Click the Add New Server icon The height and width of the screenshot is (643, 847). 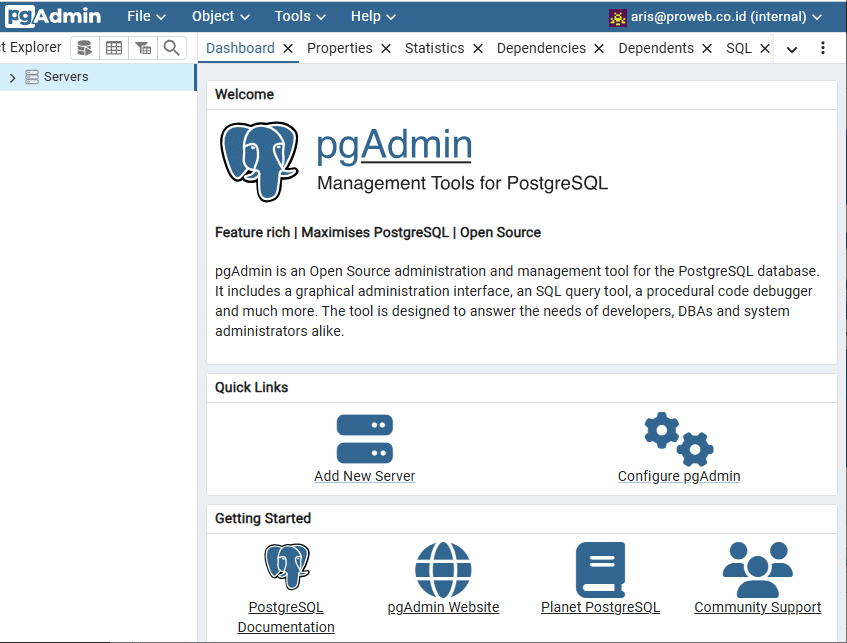[x=365, y=439]
